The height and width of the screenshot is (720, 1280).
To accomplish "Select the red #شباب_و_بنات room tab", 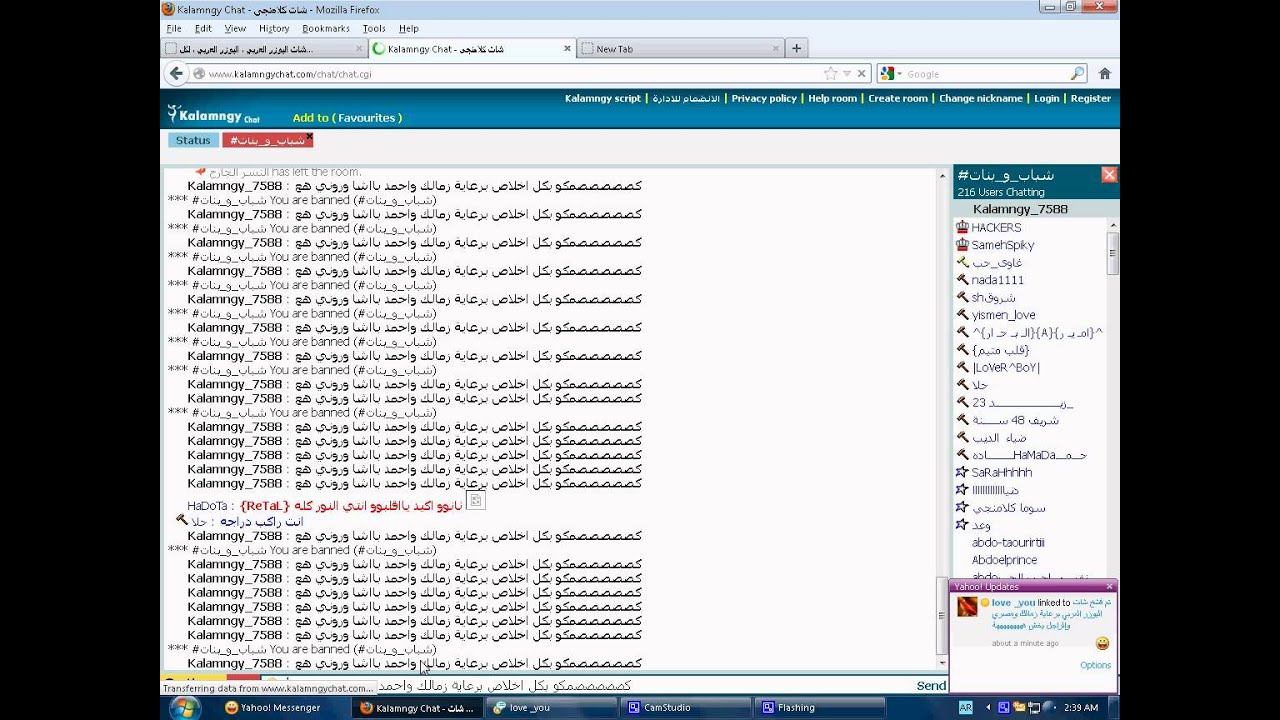I will point(267,140).
